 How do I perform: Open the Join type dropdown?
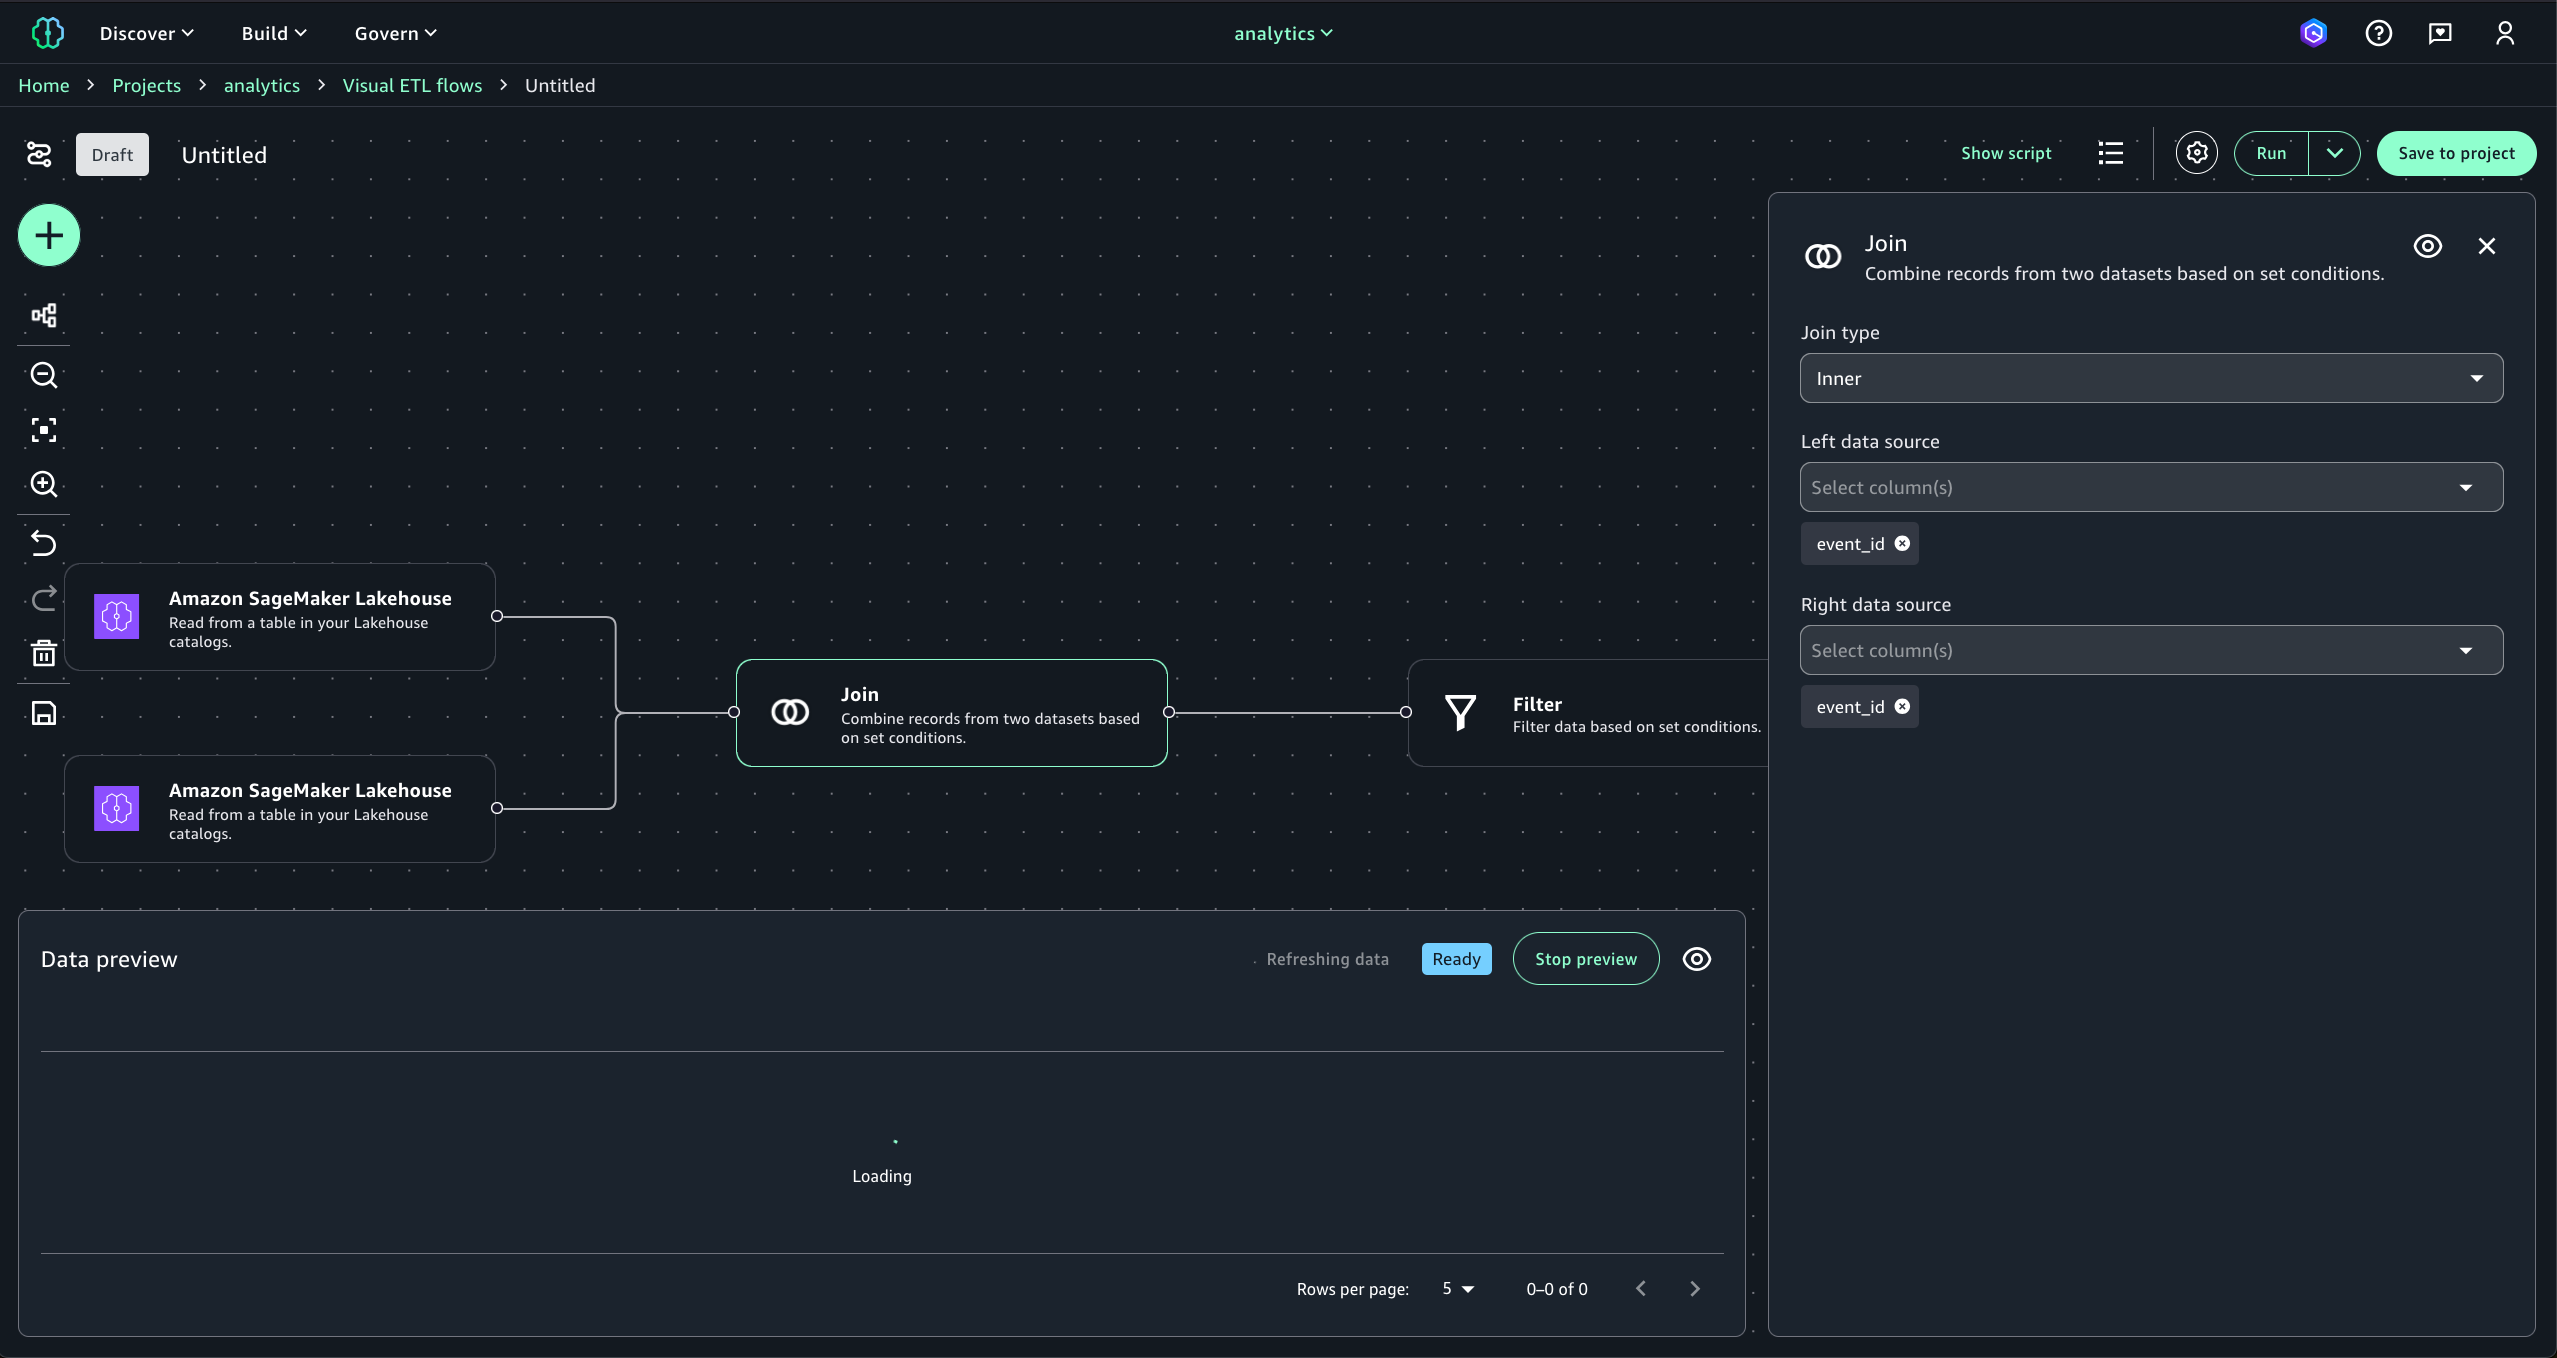tap(2150, 378)
